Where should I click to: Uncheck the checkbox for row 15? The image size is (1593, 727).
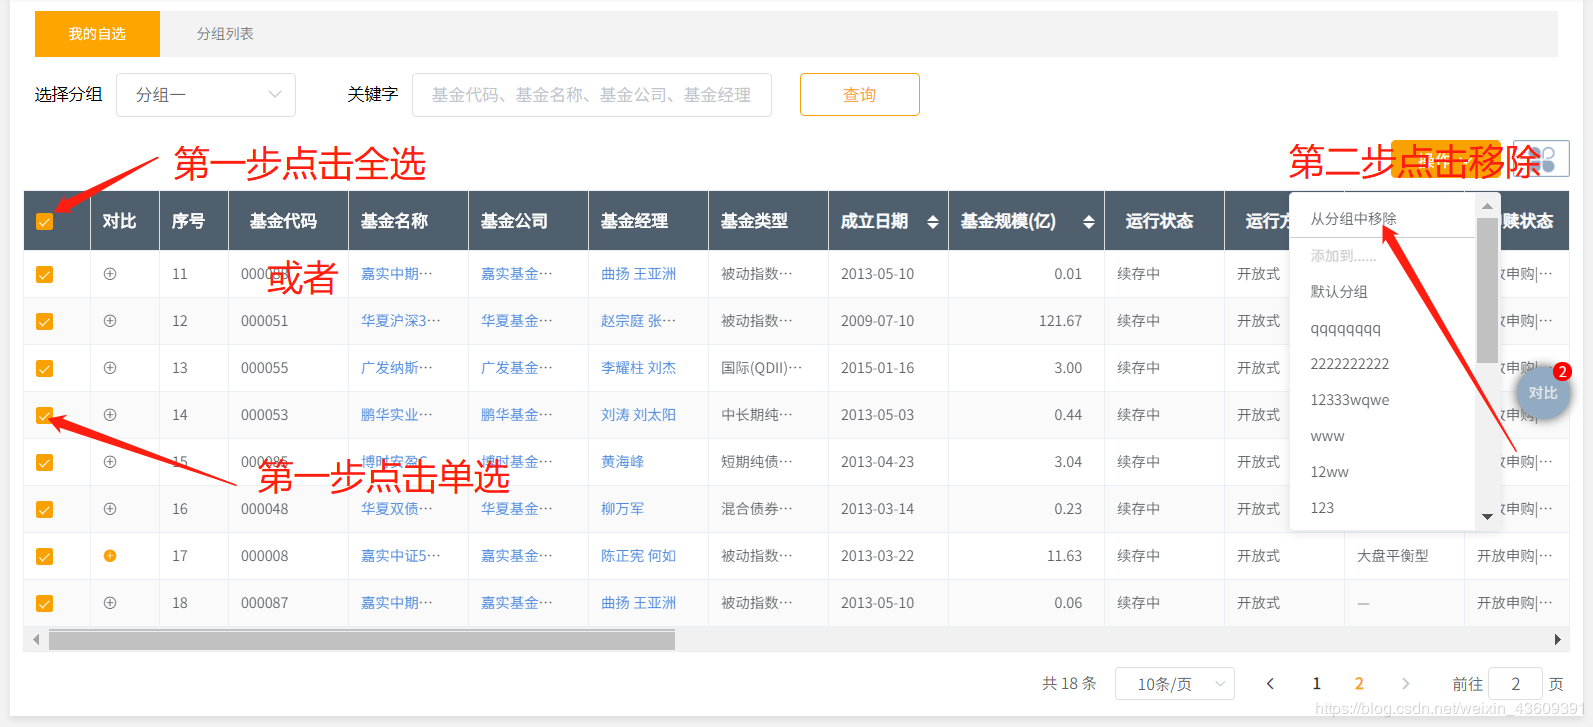[44, 462]
